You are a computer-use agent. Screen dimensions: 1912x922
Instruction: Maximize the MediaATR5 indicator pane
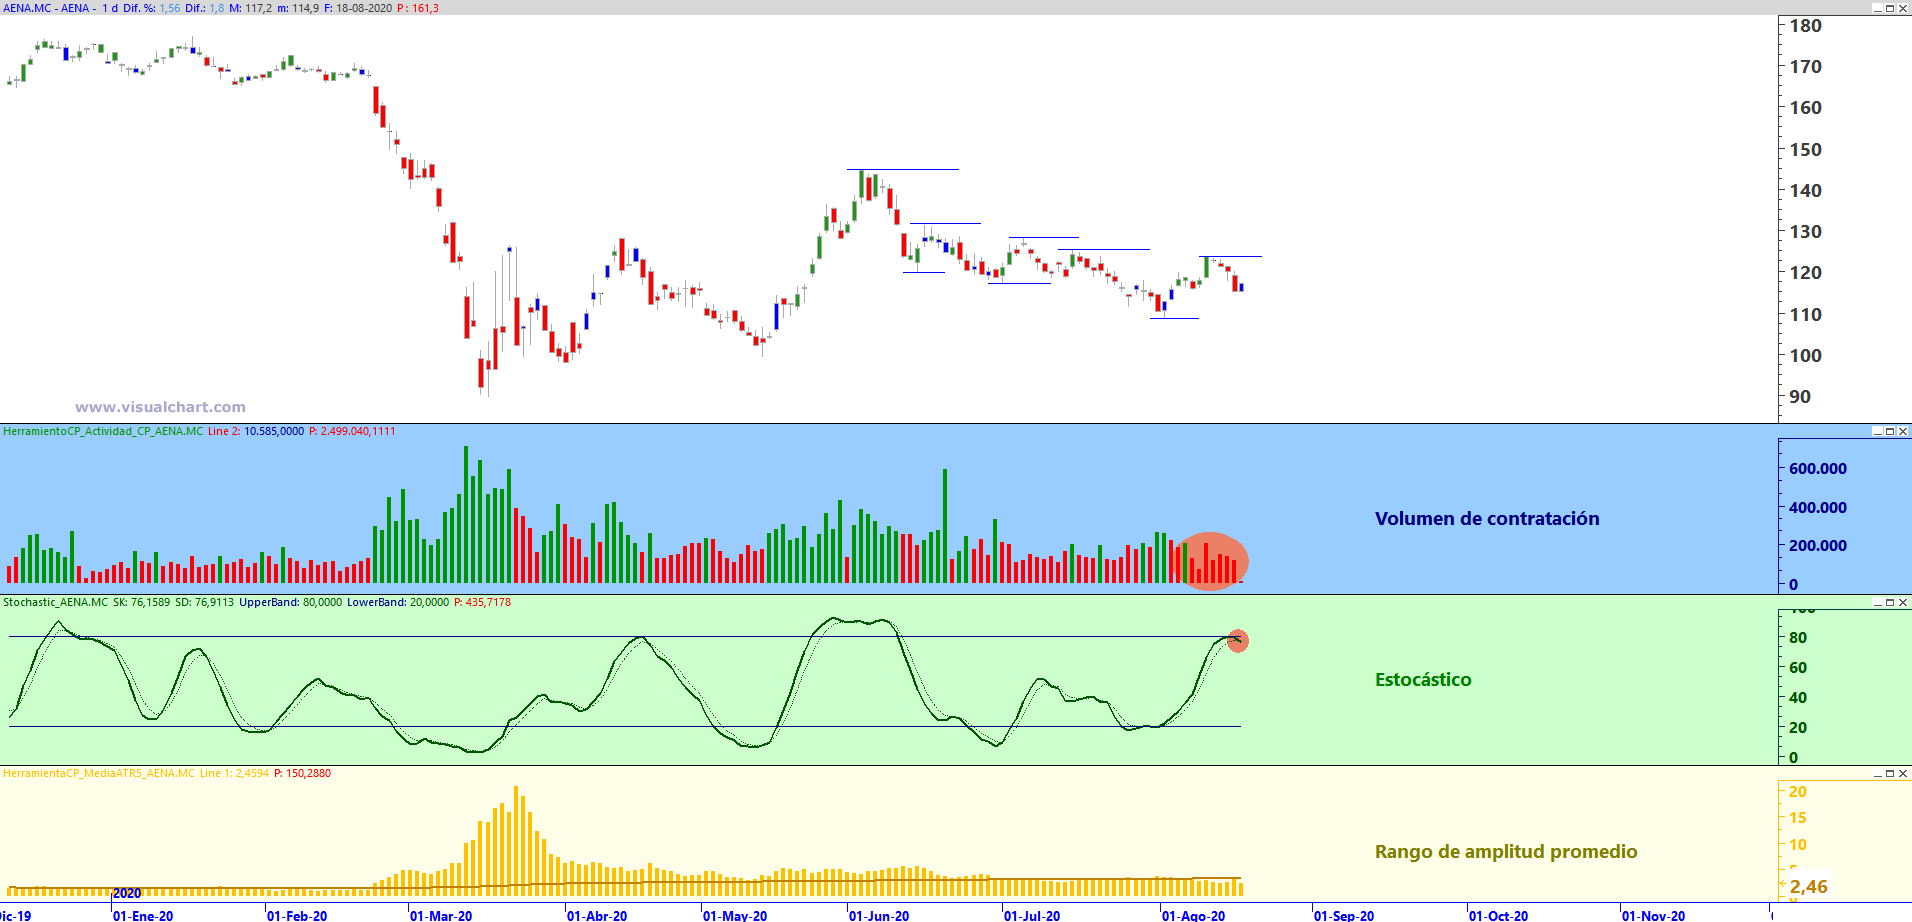click(1890, 773)
